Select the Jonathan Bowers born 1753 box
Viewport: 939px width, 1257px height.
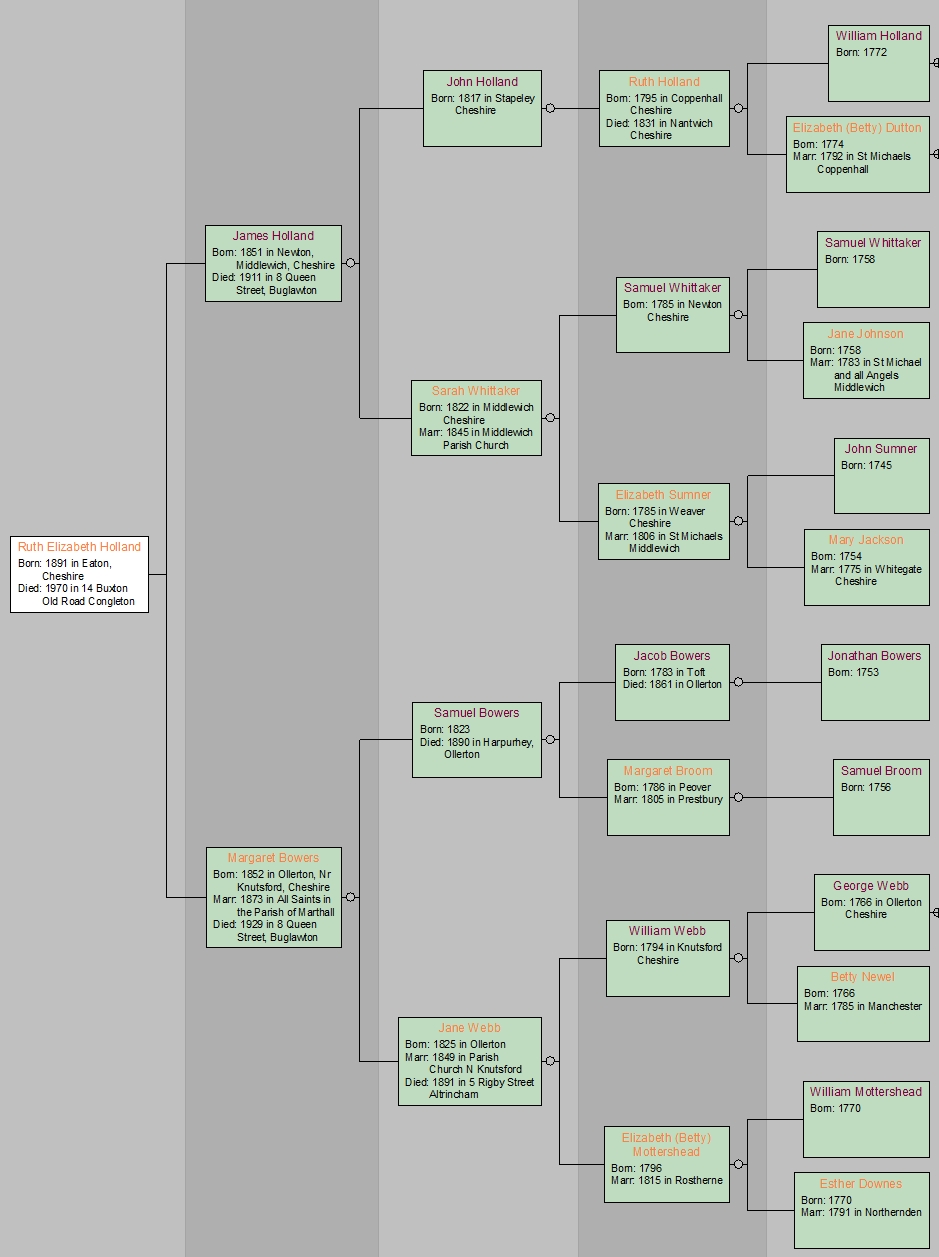[x=874, y=683]
